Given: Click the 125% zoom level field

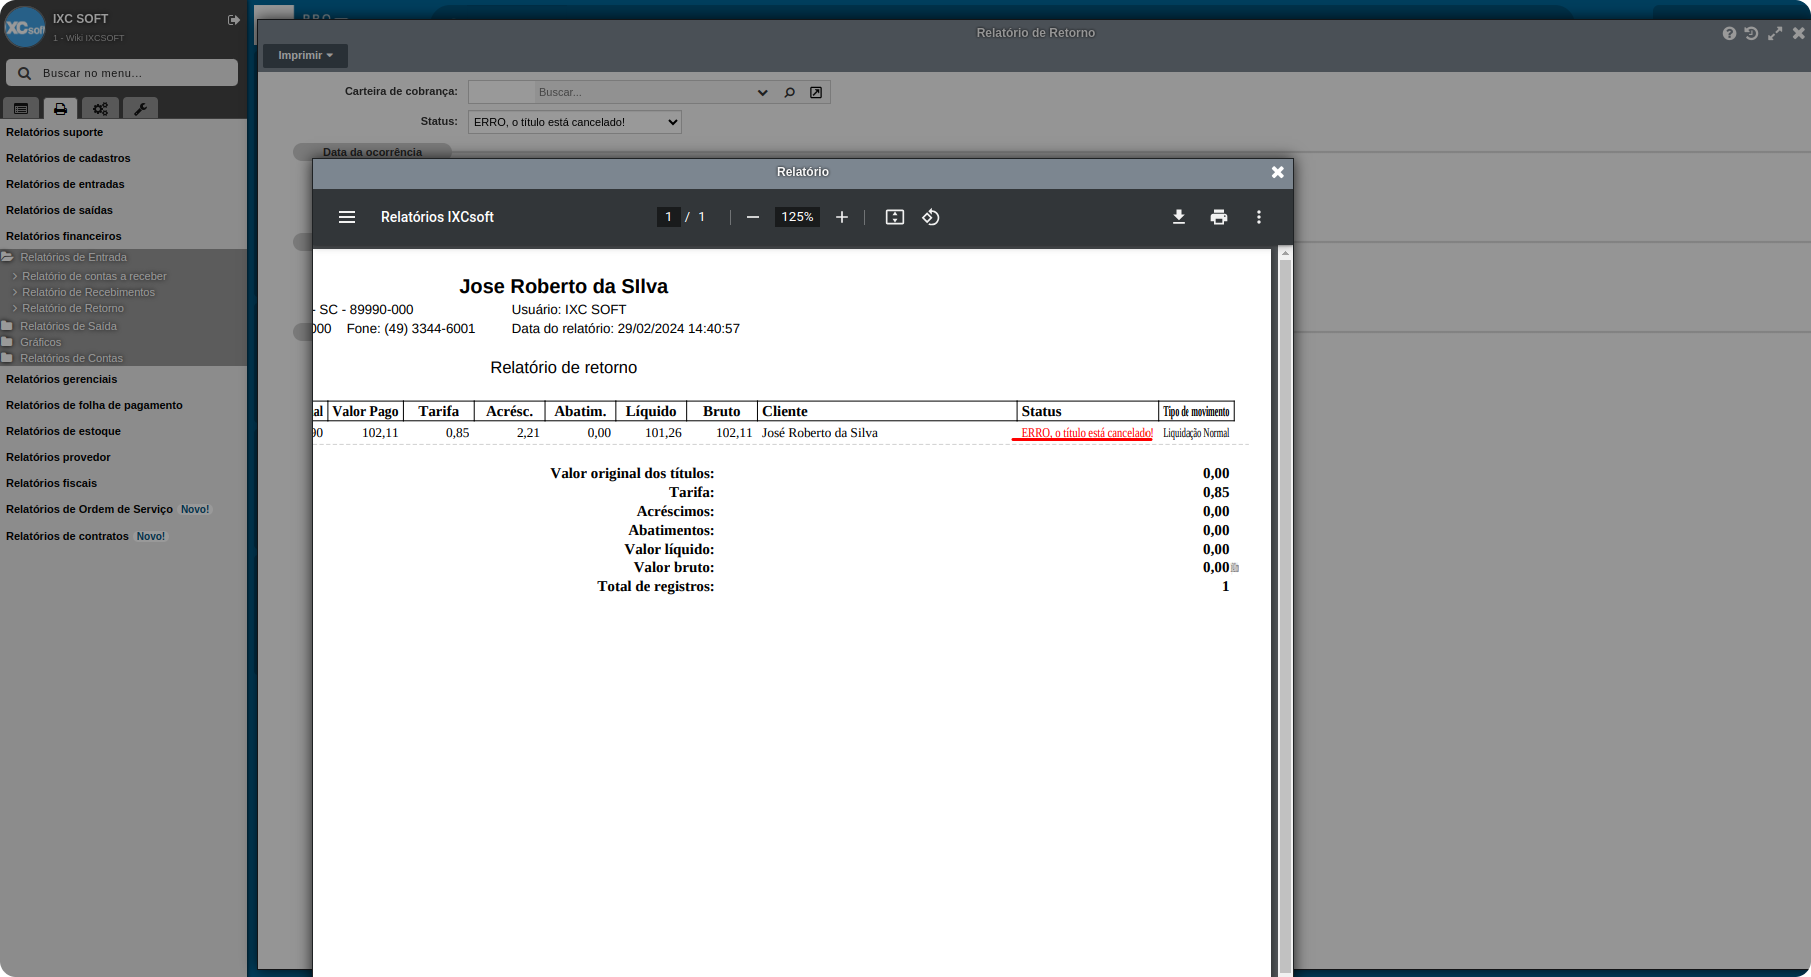Looking at the screenshot, I should click(797, 217).
